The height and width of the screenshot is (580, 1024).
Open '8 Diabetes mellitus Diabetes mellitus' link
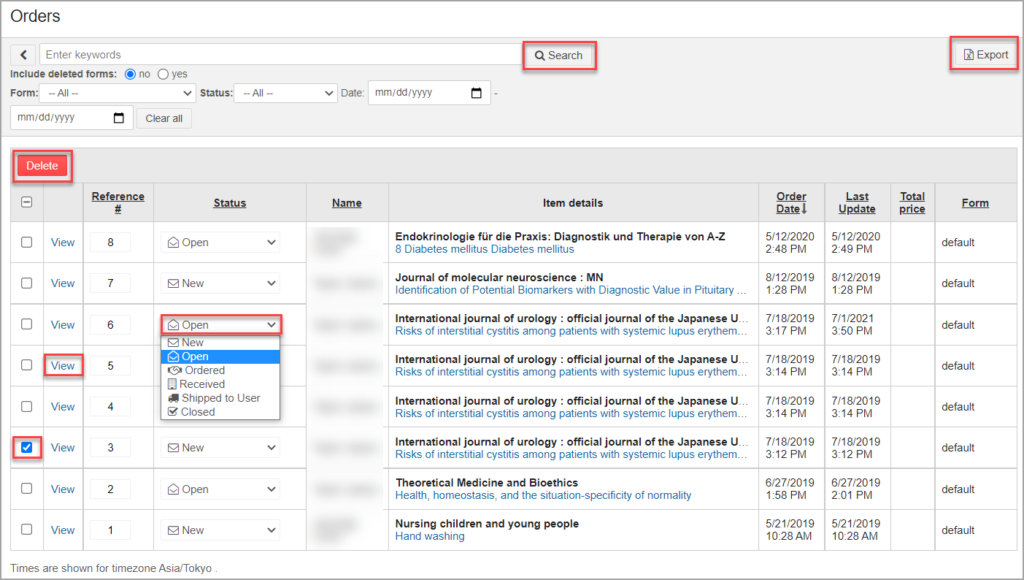(x=485, y=250)
